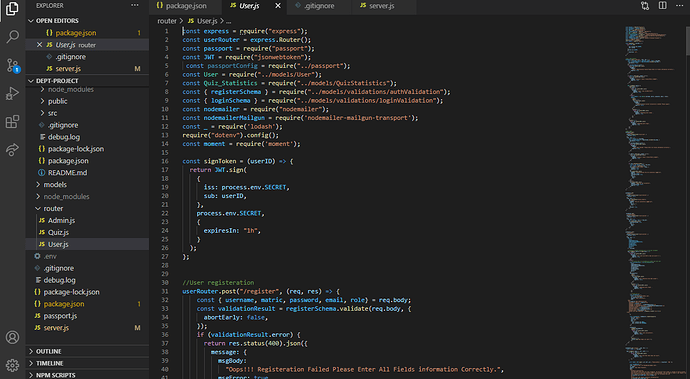Split the editor to the right

point(662,6)
